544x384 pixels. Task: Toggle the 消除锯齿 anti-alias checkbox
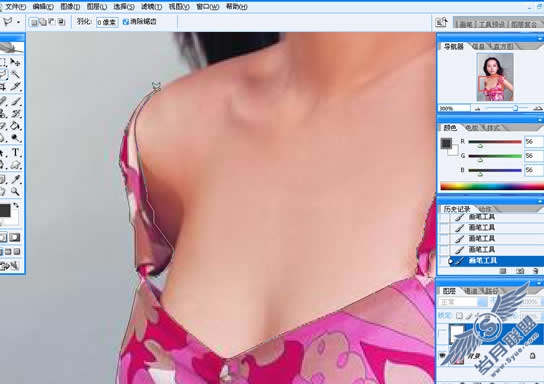126,22
